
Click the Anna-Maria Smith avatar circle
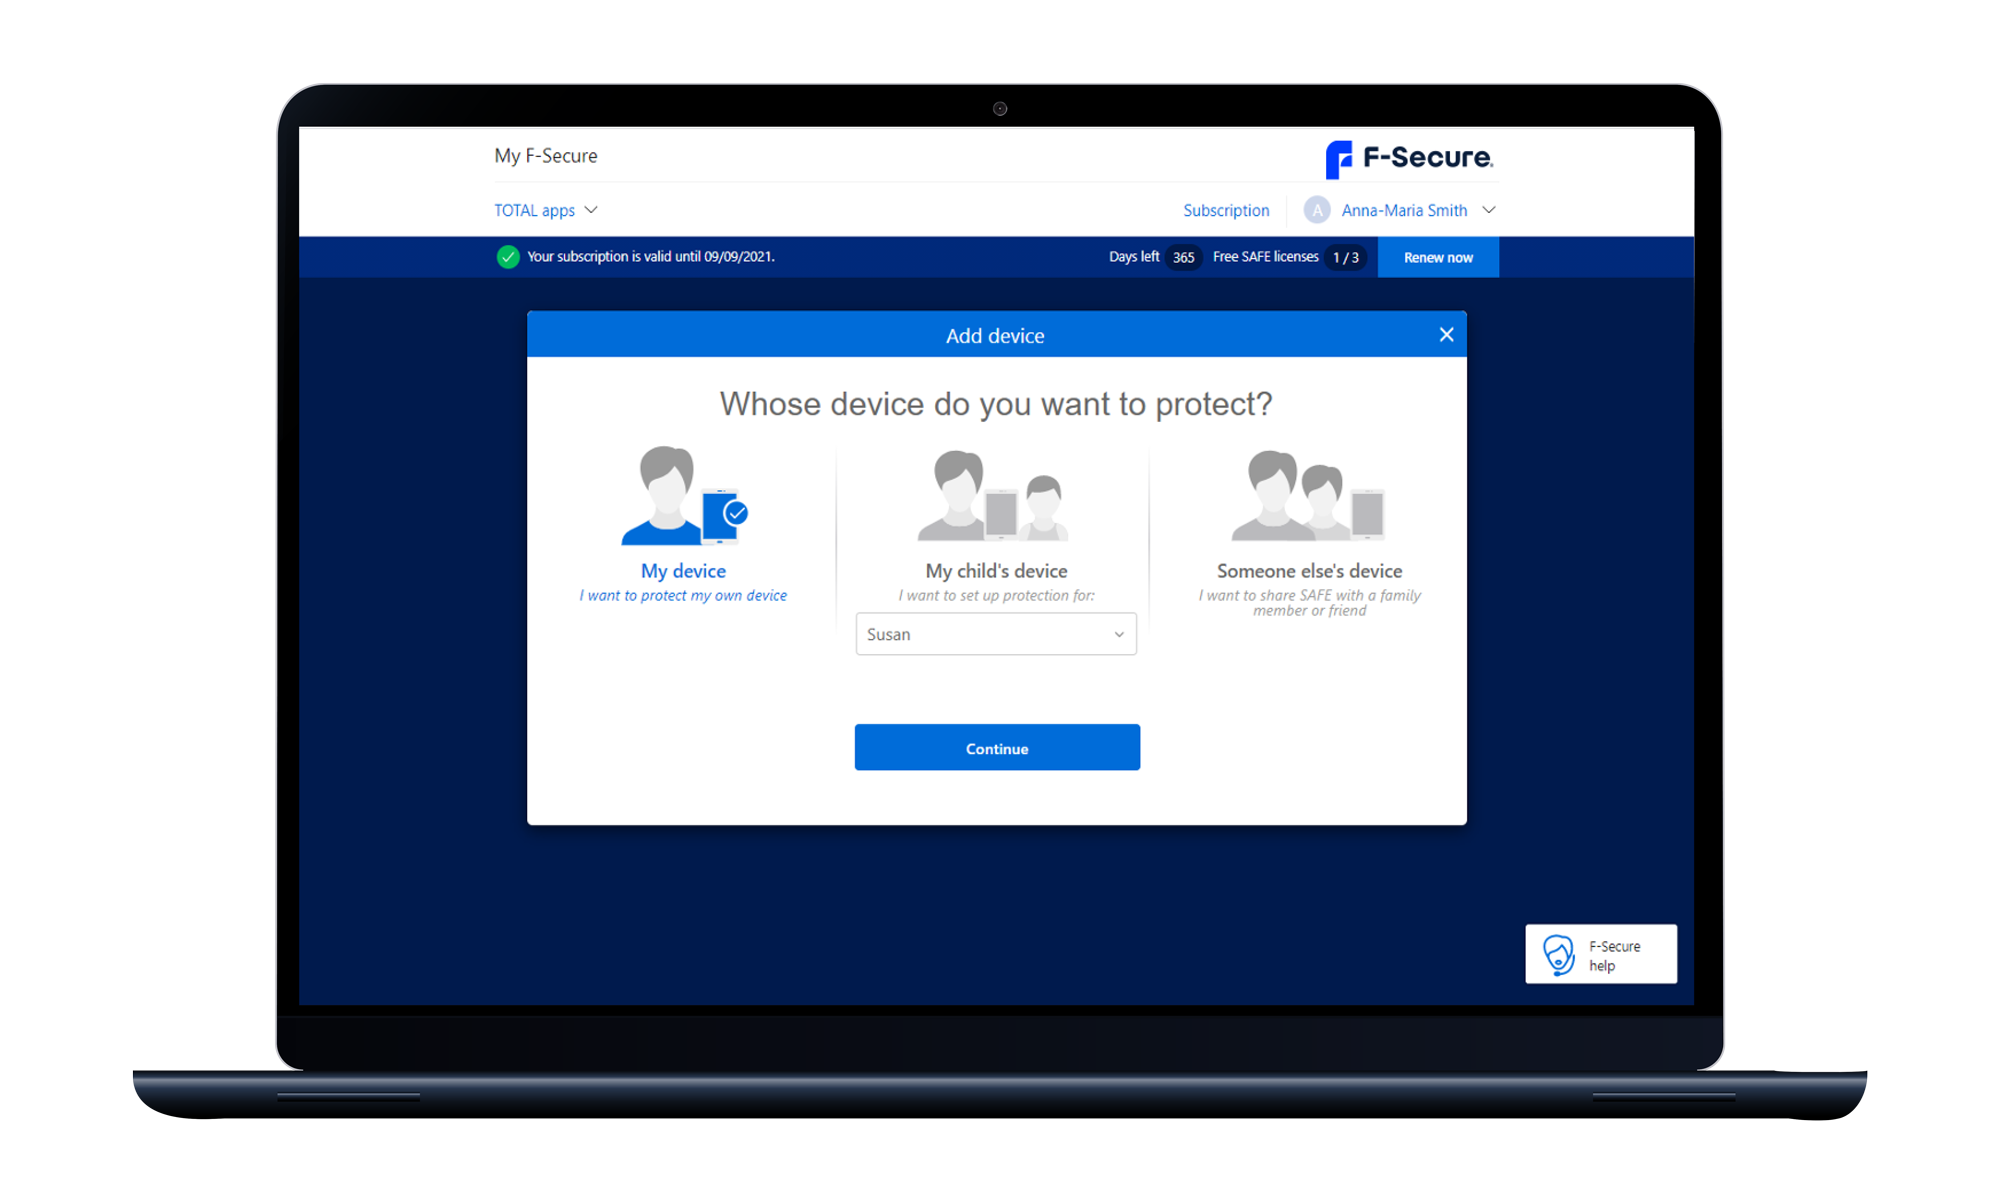tap(1317, 210)
